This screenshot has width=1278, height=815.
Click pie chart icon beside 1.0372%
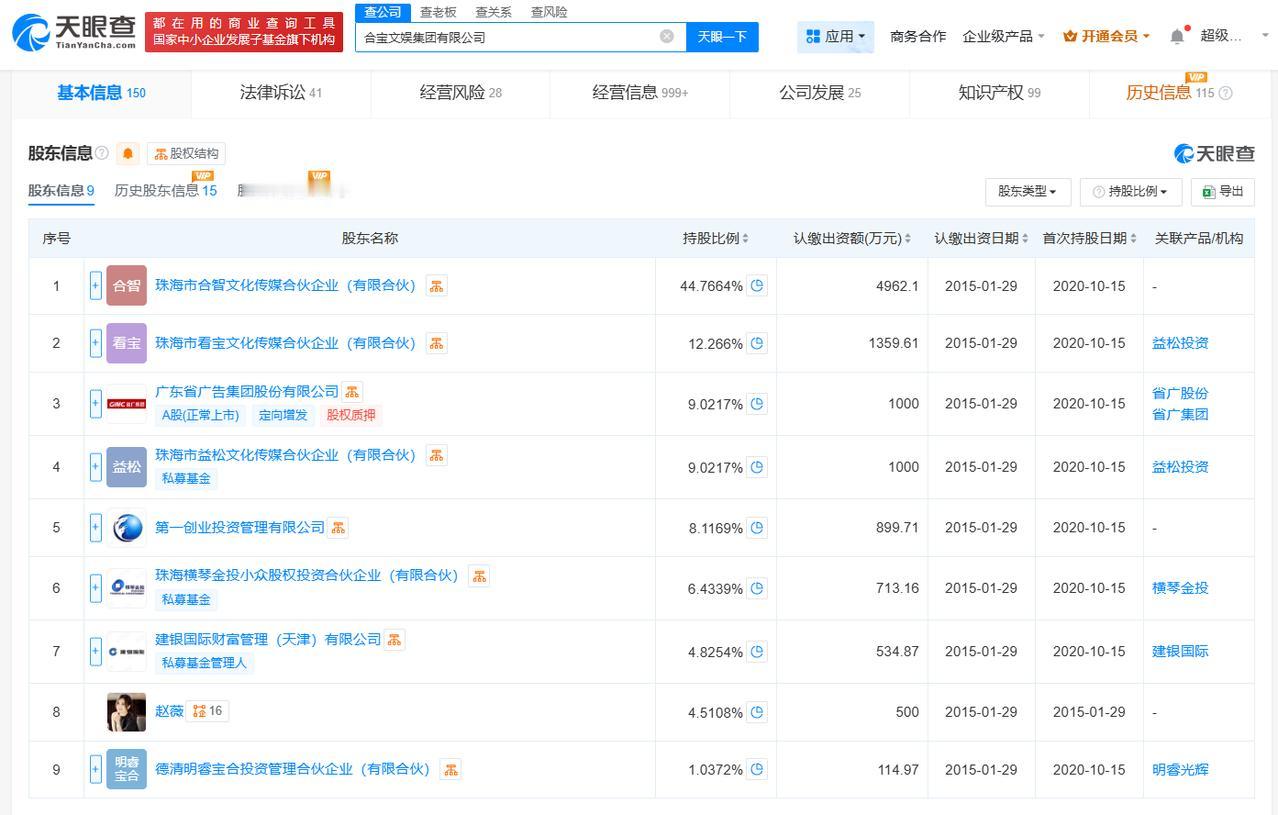pyautogui.click(x=757, y=769)
